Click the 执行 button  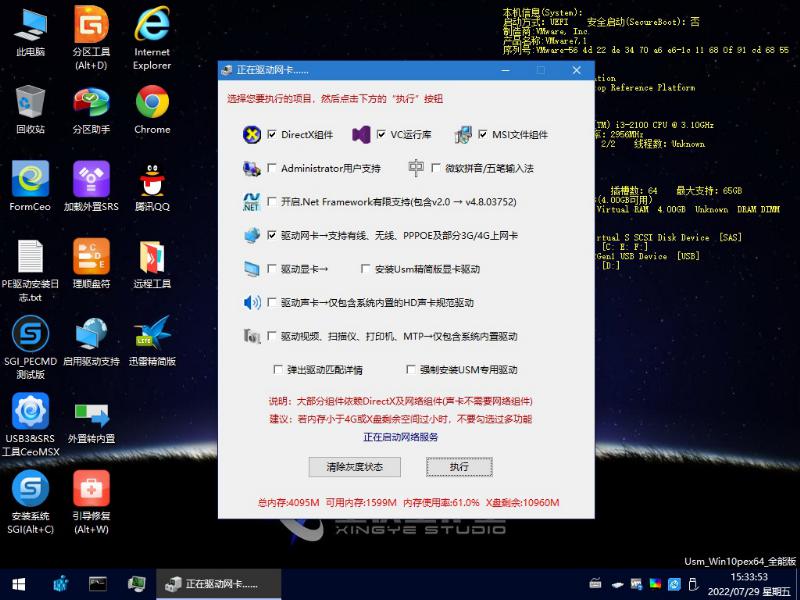point(459,467)
